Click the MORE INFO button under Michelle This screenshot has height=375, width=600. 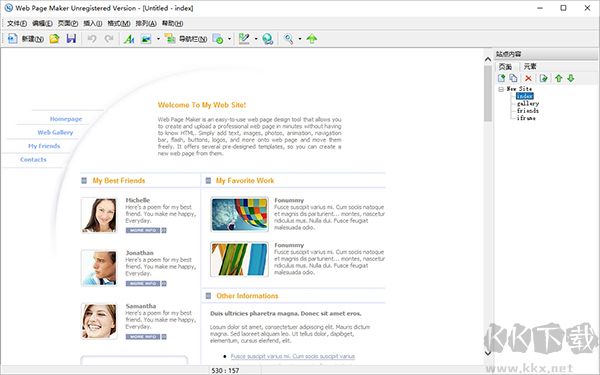(146, 230)
